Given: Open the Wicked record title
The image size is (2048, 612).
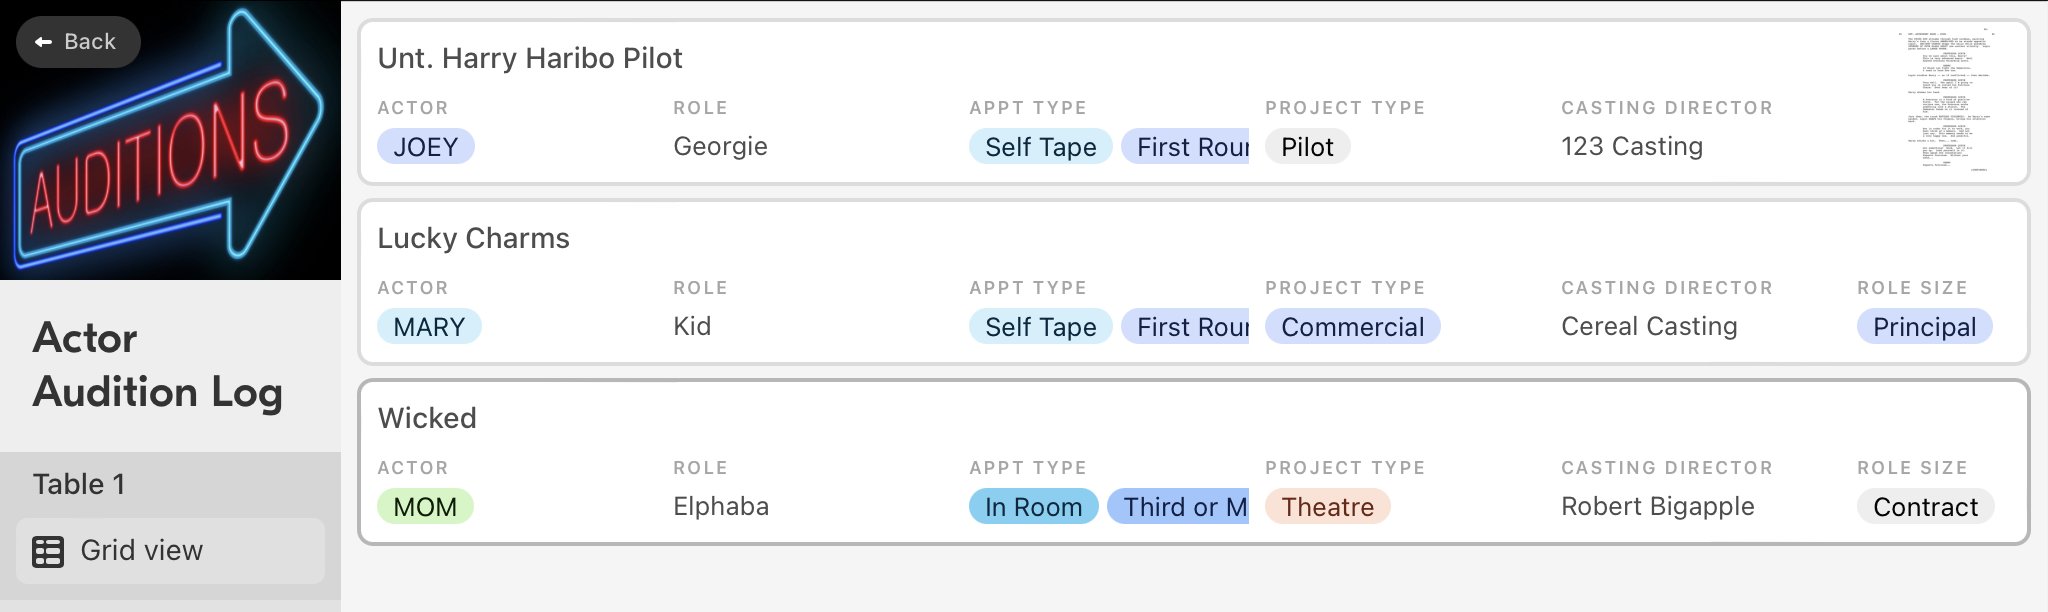Looking at the screenshot, I should pyautogui.click(x=427, y=418).
